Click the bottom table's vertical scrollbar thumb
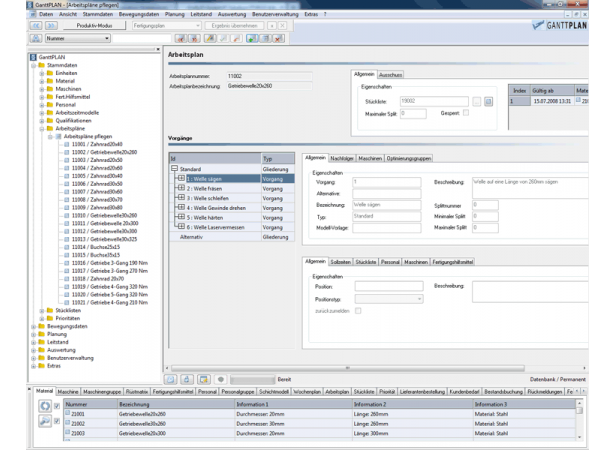 coord(579,410)
